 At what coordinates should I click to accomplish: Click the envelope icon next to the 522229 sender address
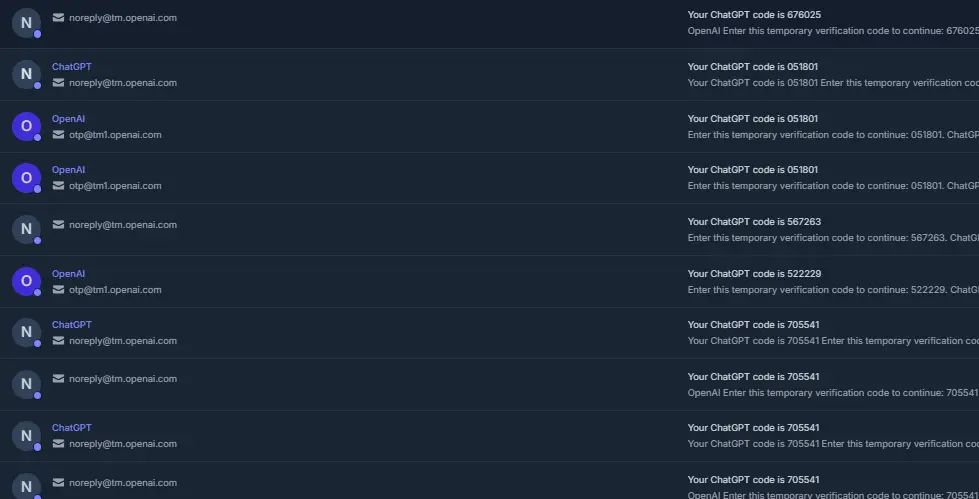pyautogui.click(x=58, y=290)
